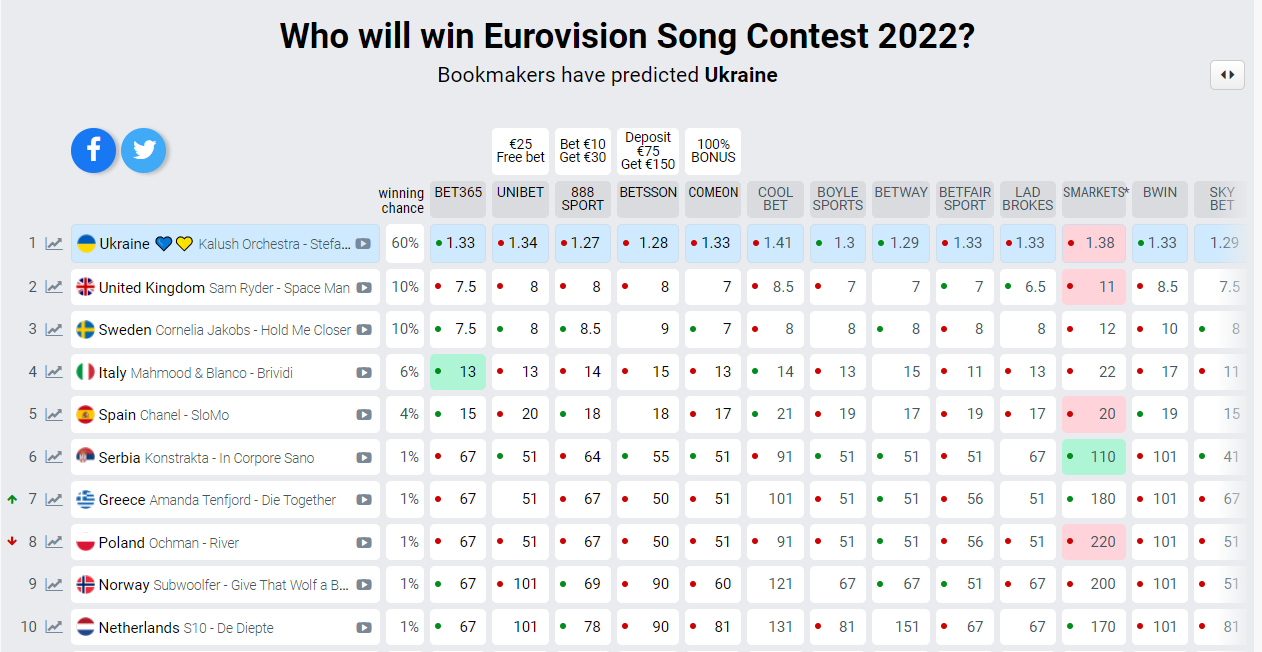1262x652 pixels.
Task: Select the UNIBET bookmaker column header
Action: [x=520, y=193]
